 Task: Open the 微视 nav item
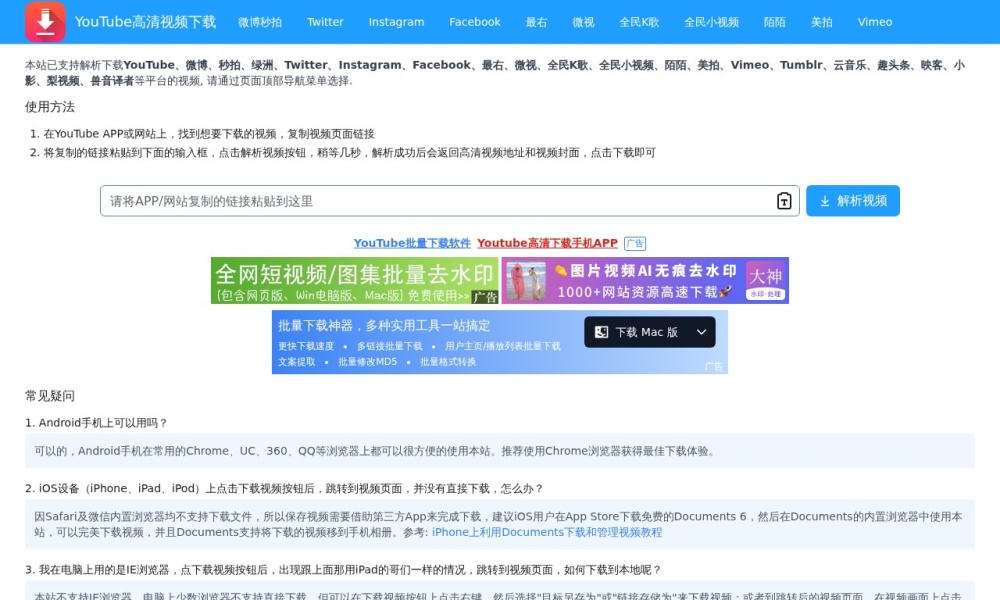pos(584,22)
